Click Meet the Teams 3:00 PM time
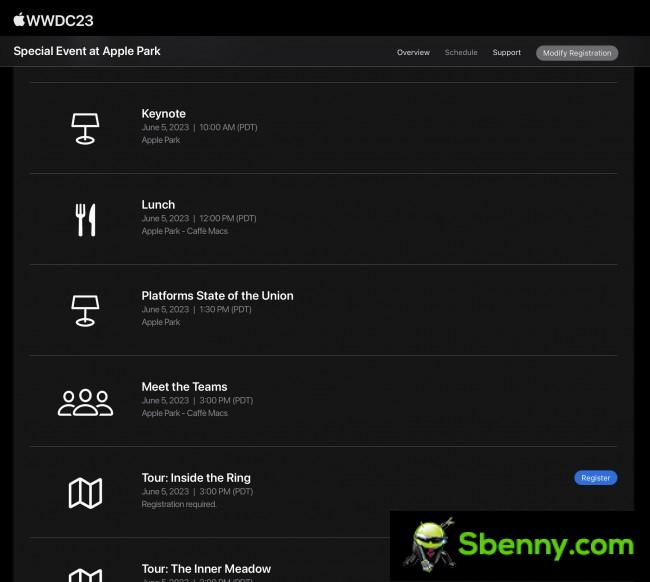 [226, 400]
